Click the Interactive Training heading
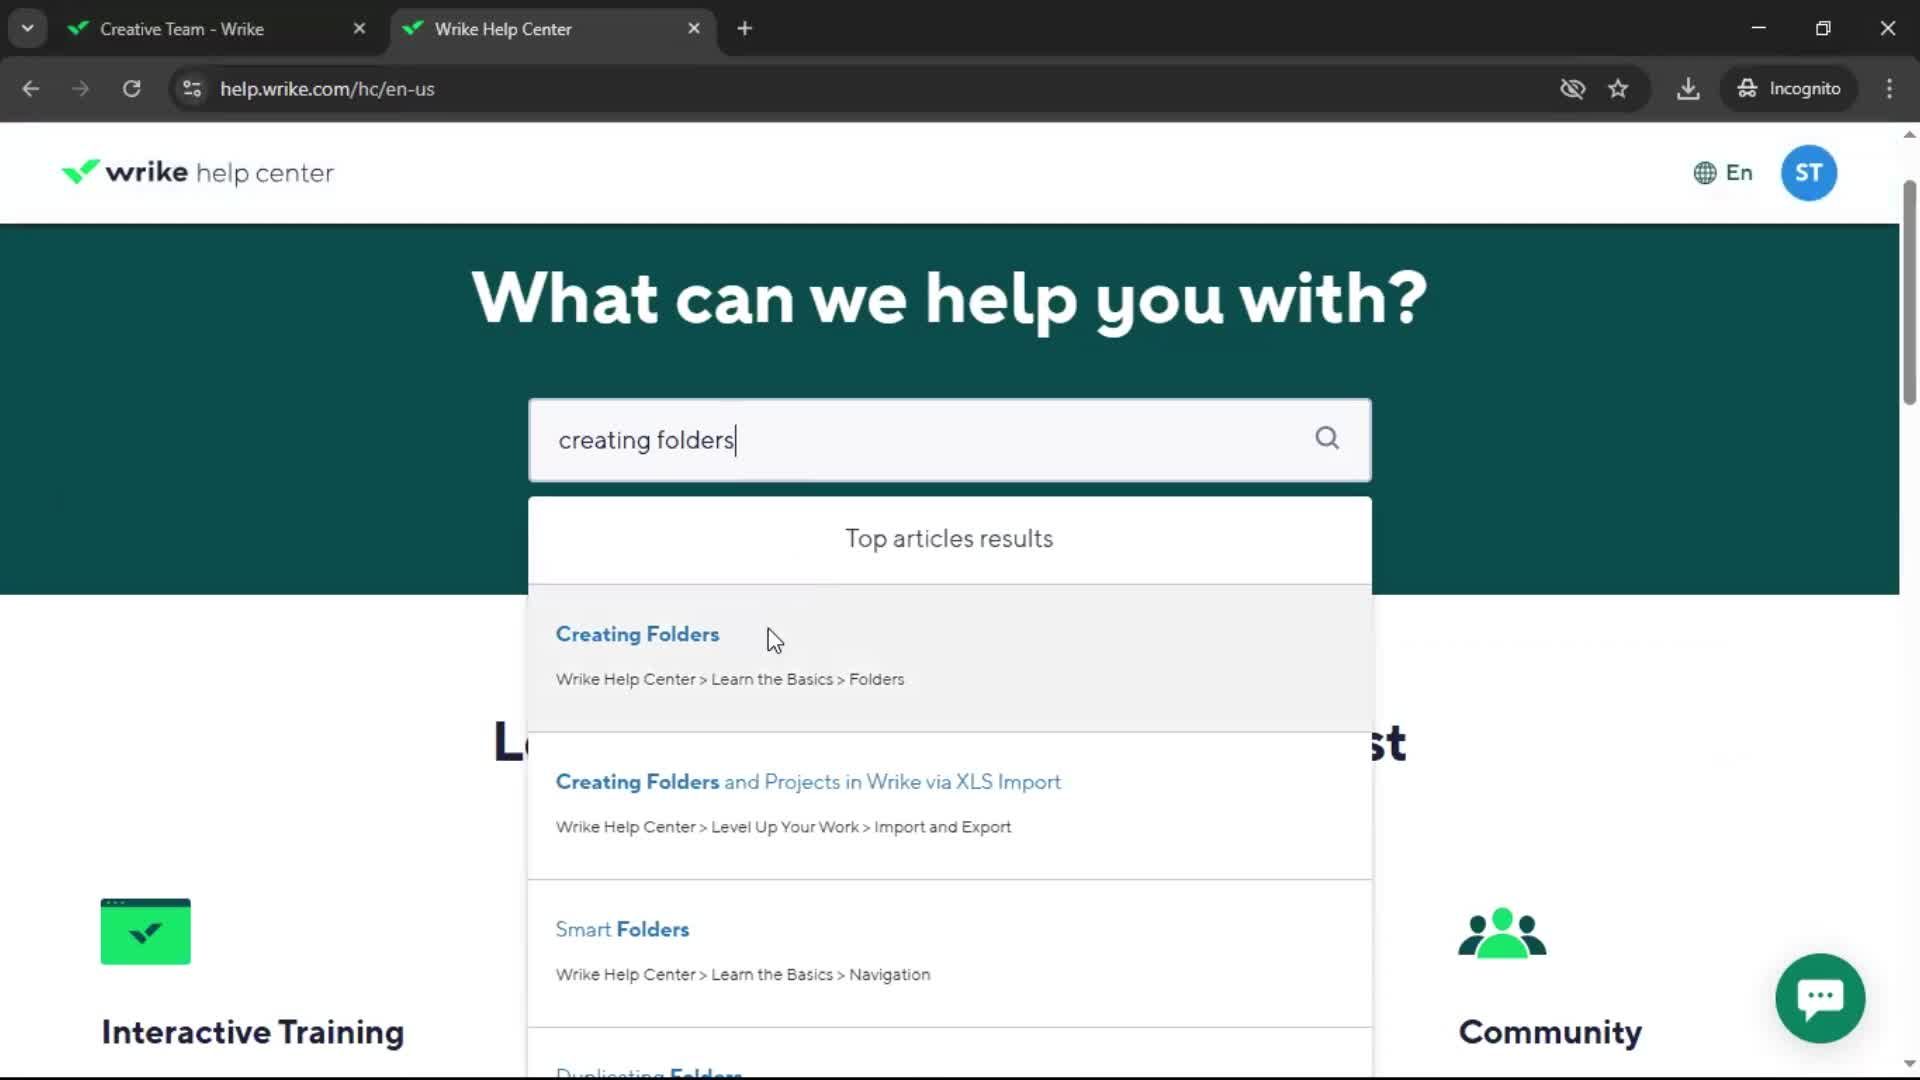 (x=252, y=1032)
